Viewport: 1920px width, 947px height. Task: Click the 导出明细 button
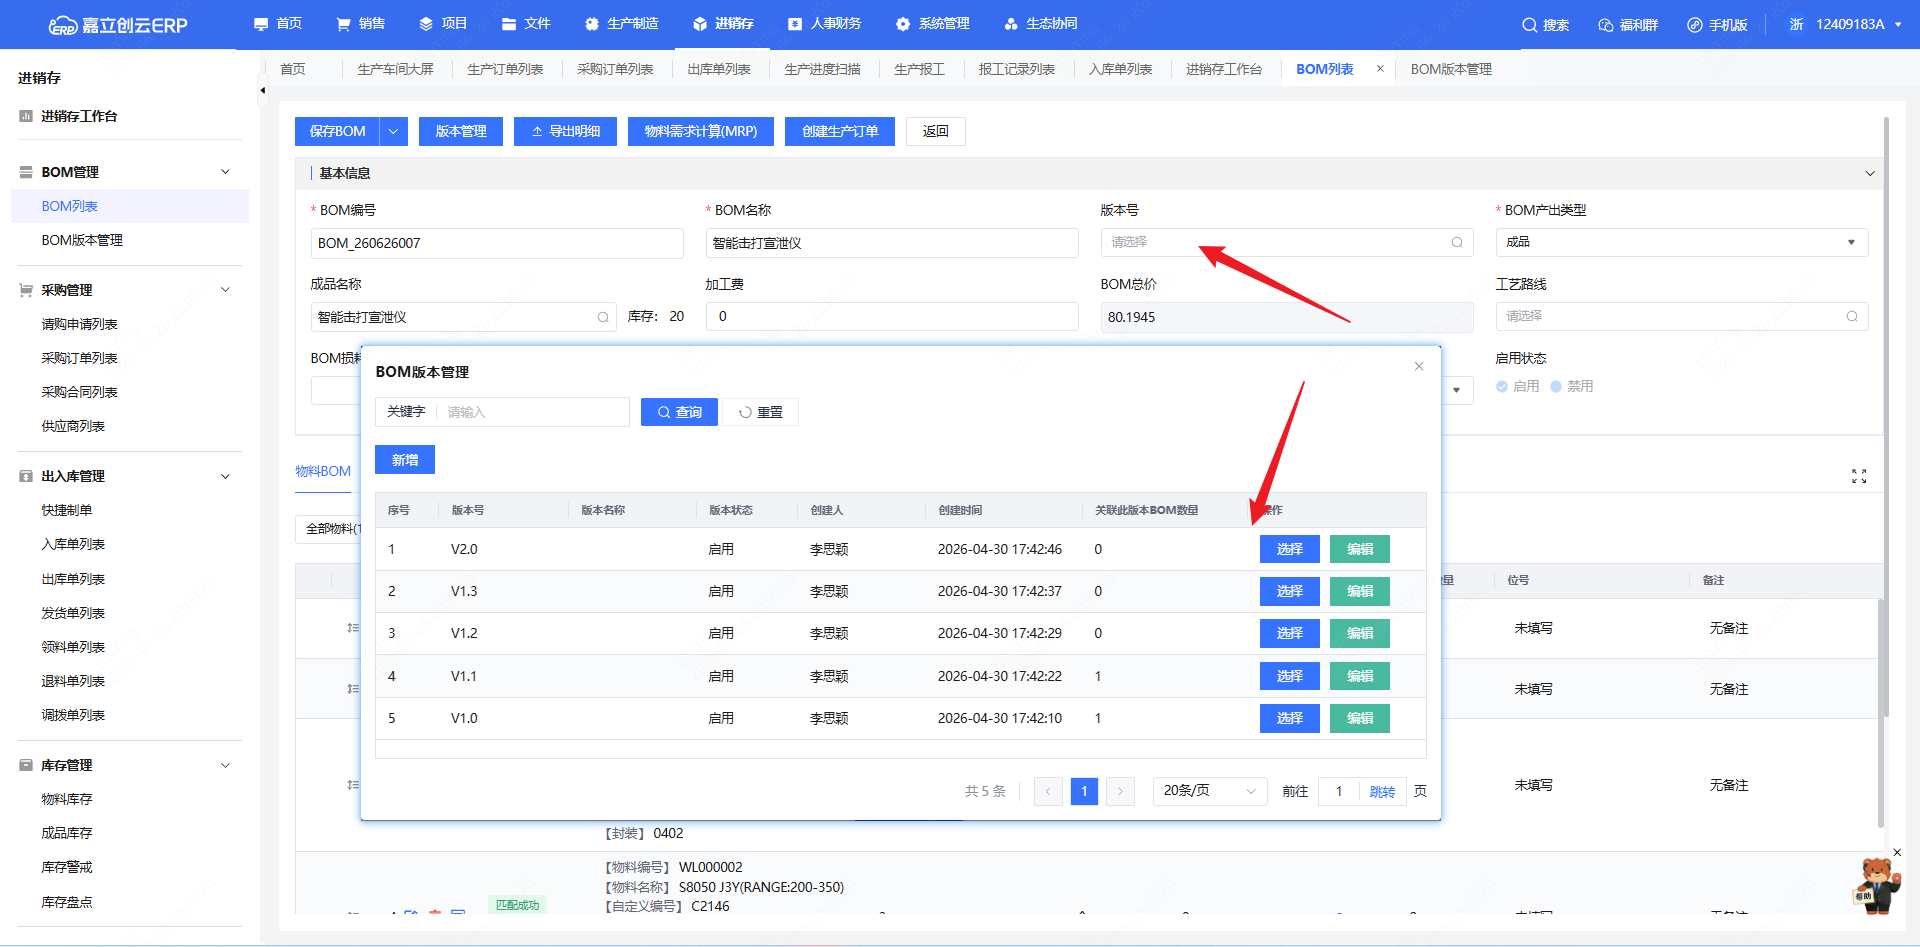566,131
